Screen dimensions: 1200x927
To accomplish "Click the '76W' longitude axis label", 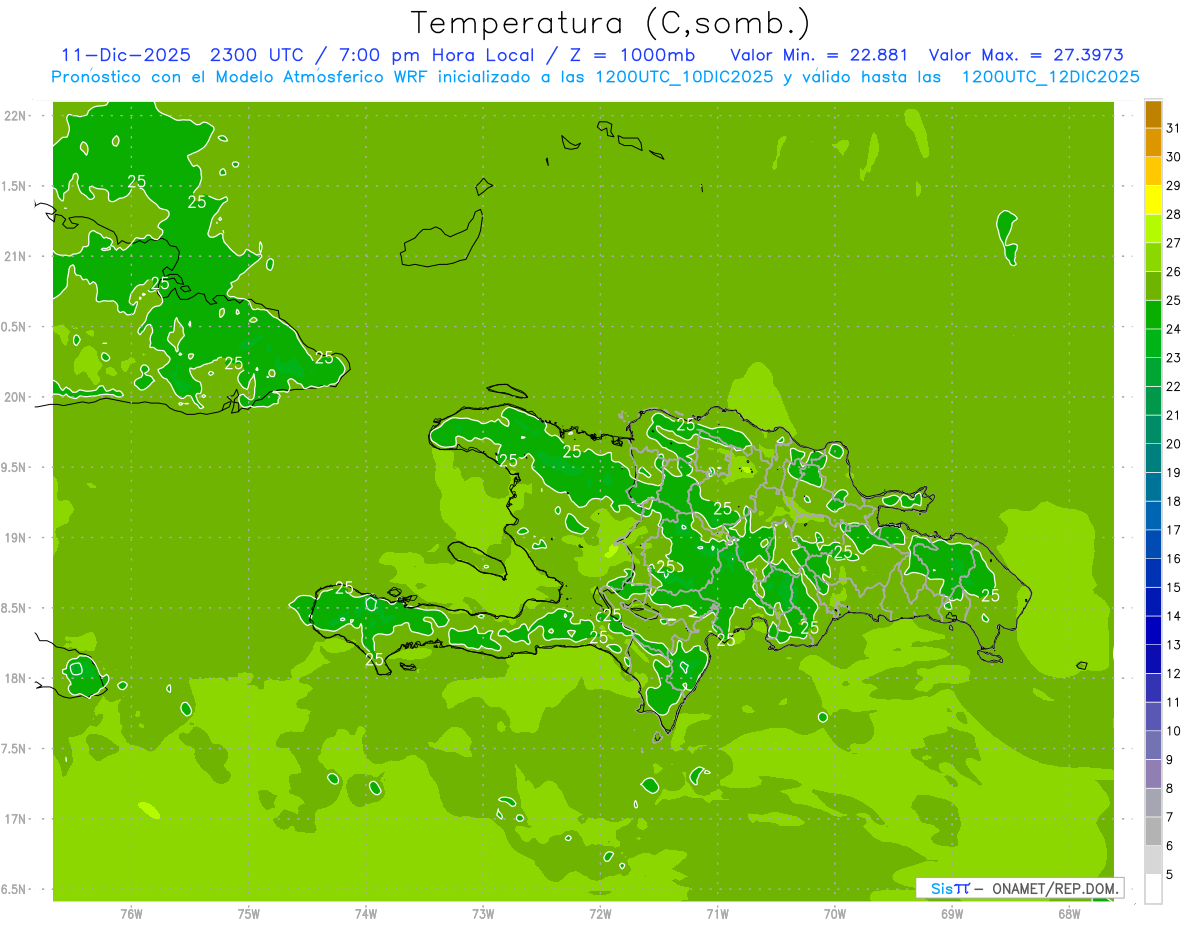I will [x=131, y=913].
